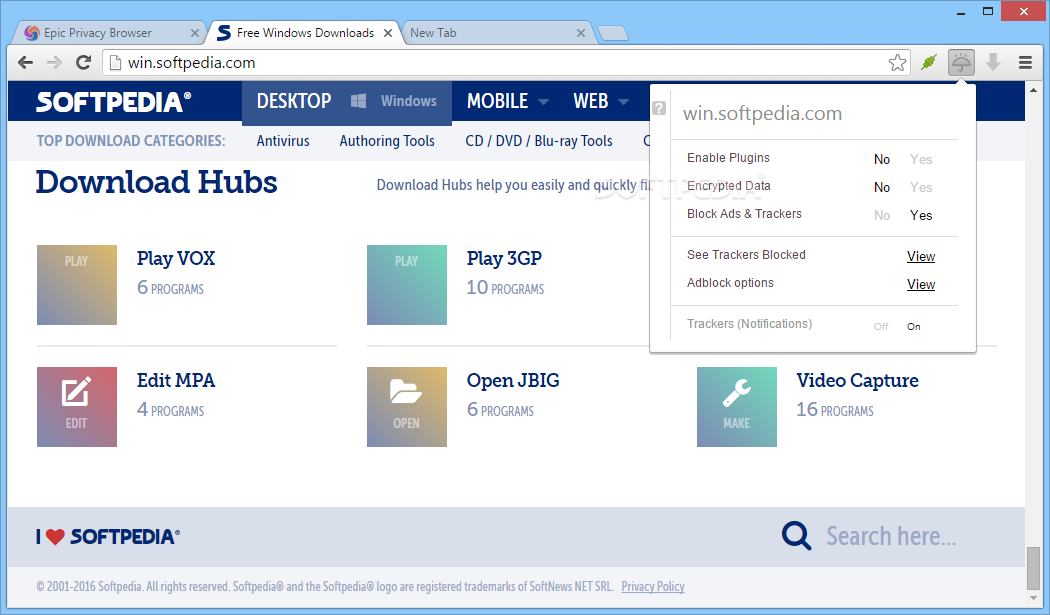Open the DESKTOP Windows section
This screenshot has height=615, width=1050.
pos(347,102)
